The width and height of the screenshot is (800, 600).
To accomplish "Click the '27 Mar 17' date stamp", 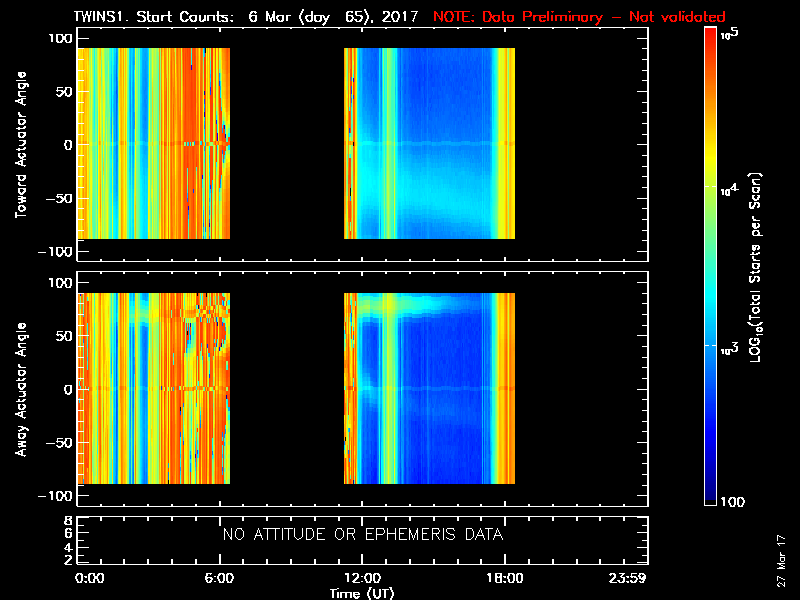I will pos(781,560).
